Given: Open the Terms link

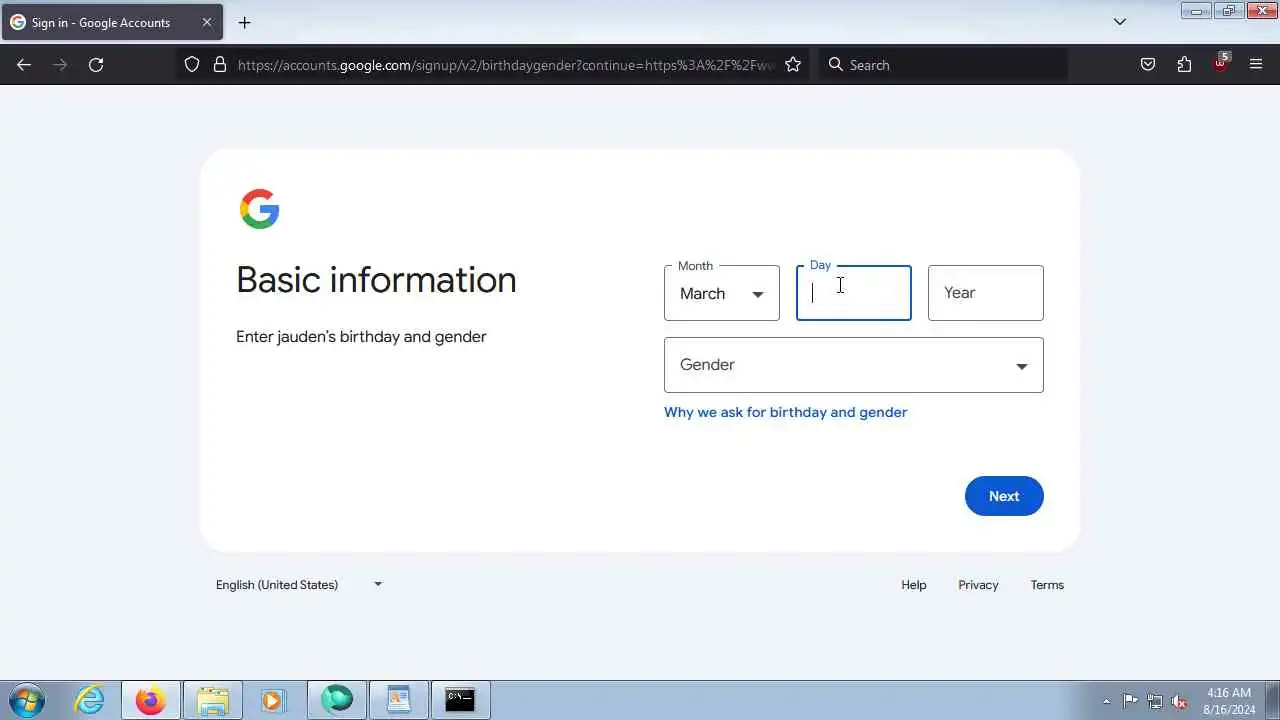Looking at the screenshot, I should coord(1047,585).
